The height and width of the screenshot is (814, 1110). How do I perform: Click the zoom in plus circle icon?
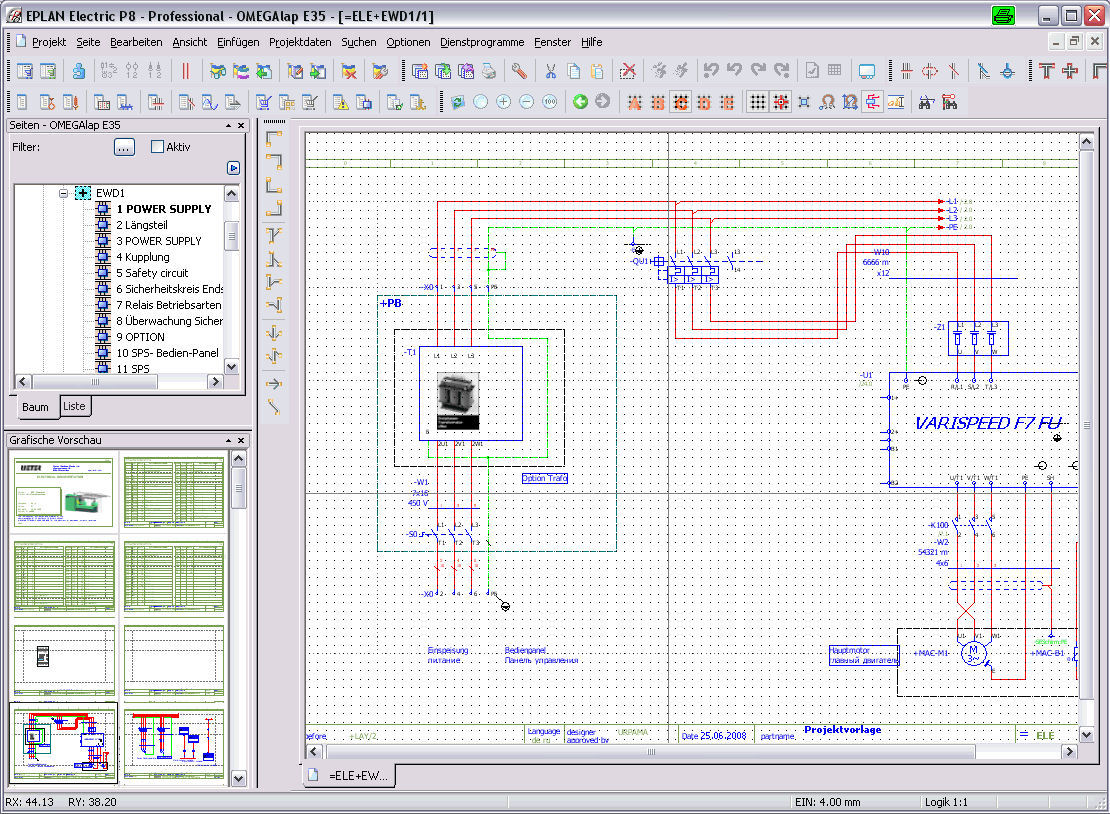(503, 102)
